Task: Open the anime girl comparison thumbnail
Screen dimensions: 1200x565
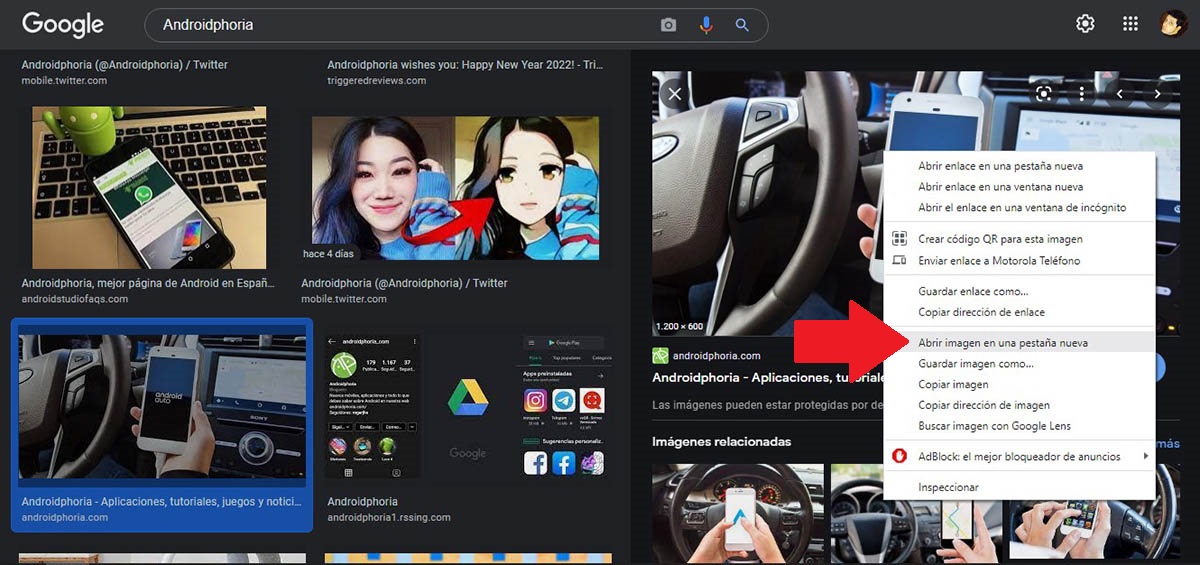Action: point(456,187)
